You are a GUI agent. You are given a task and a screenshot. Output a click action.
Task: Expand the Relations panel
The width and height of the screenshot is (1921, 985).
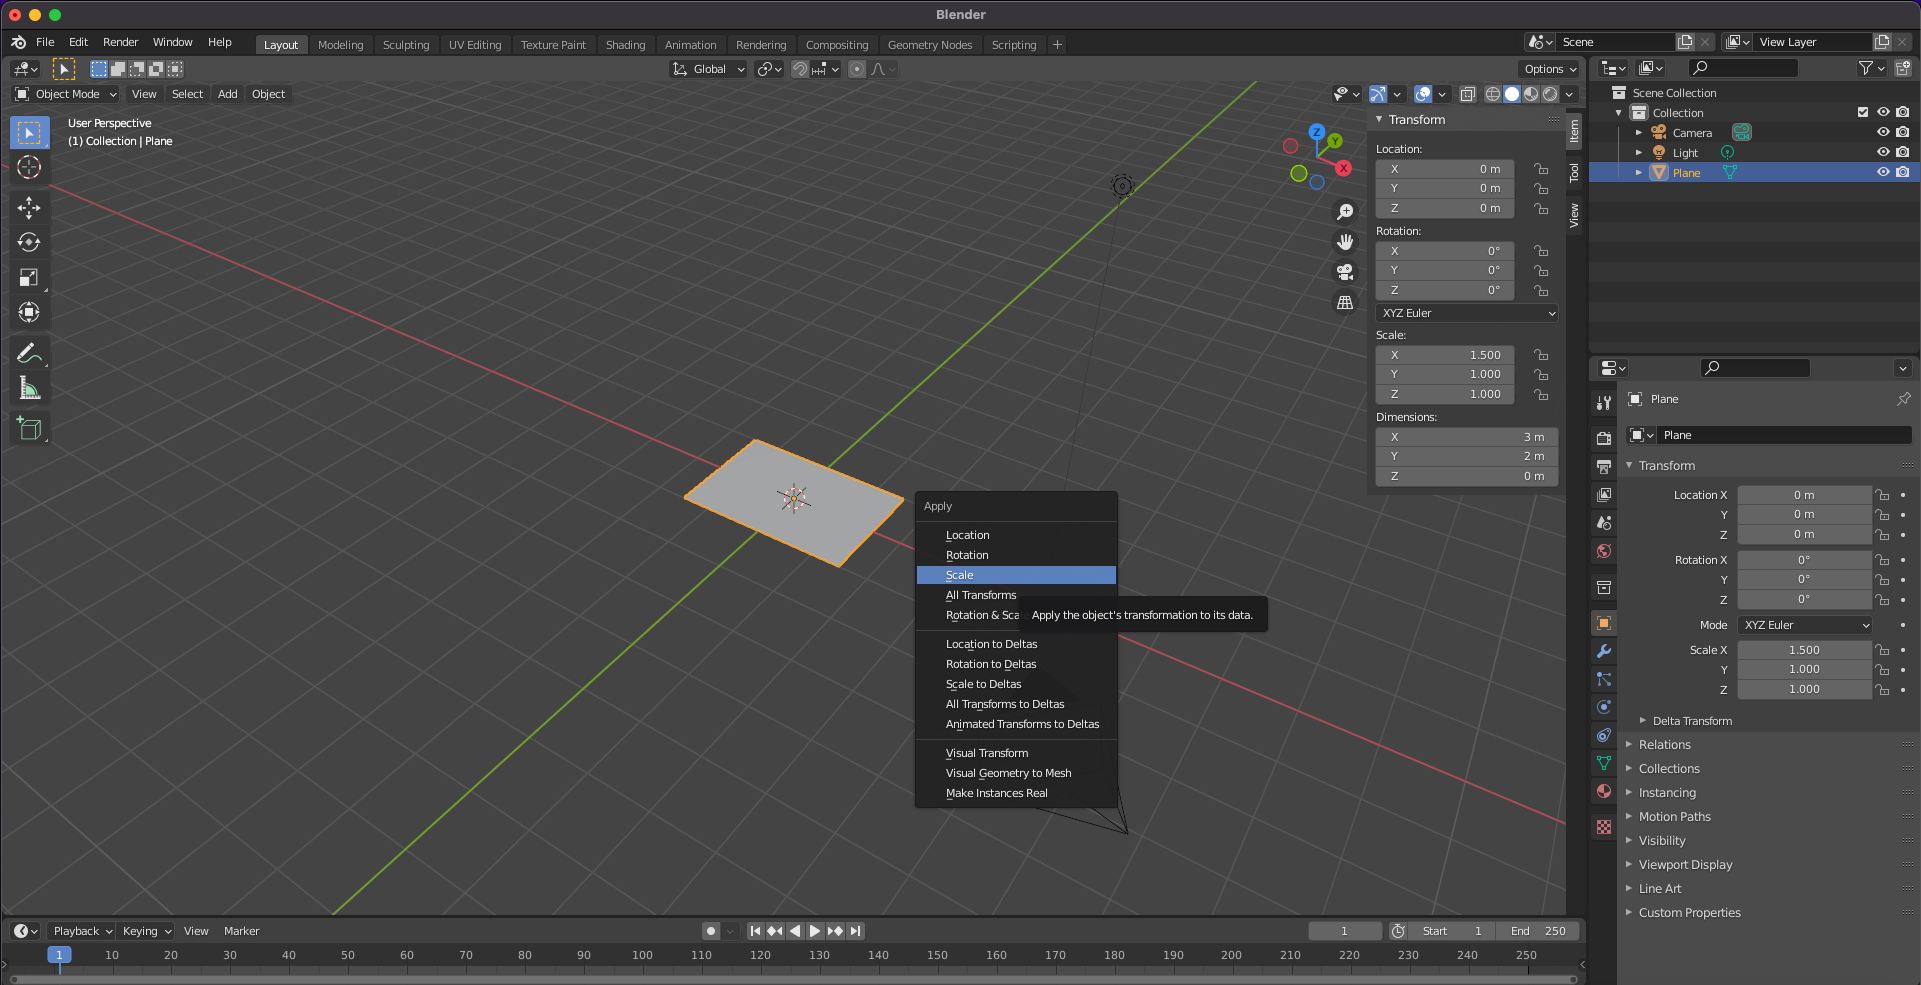coord(1664,745)
